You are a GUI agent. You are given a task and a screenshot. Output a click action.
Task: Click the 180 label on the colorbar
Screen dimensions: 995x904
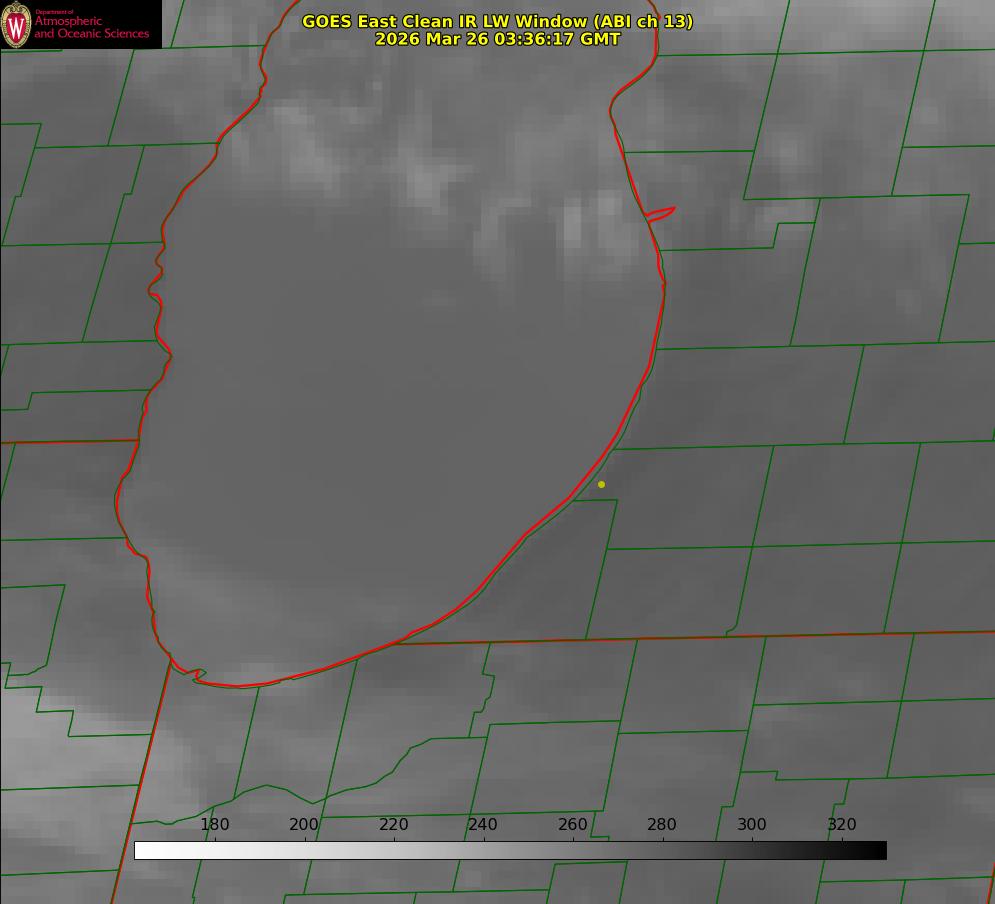click(x=215, y=825)
